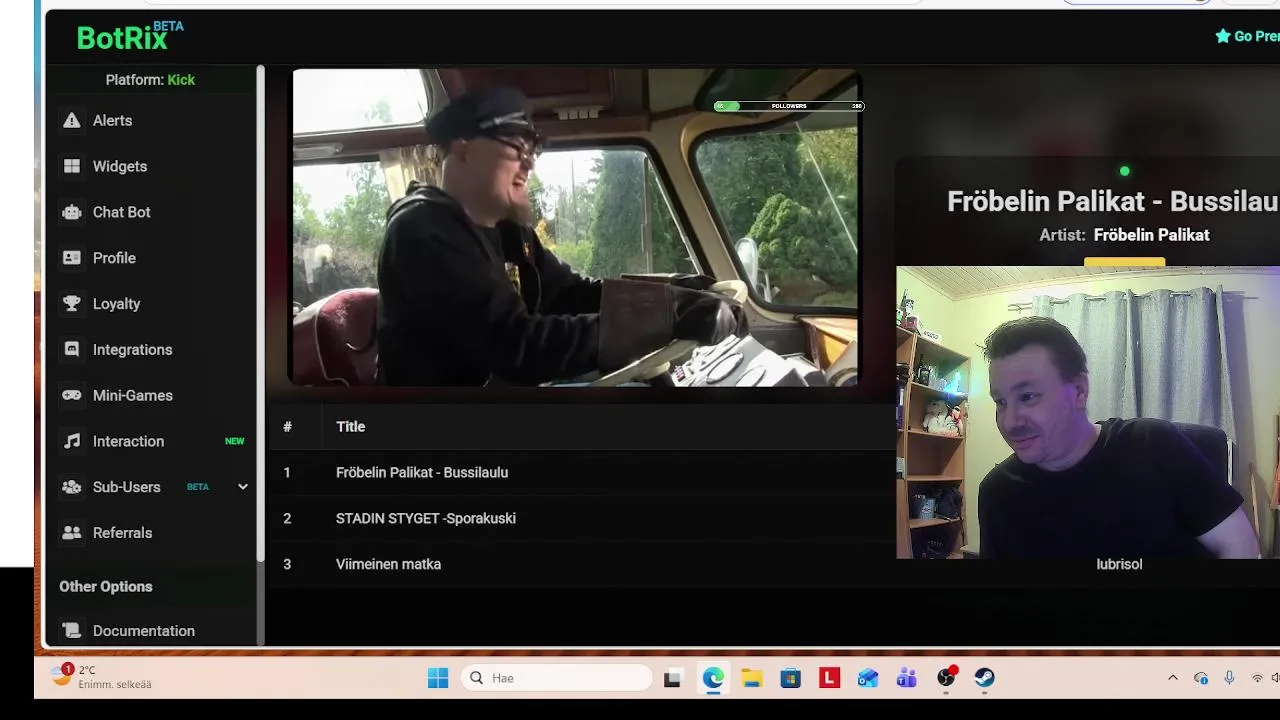Open Microsoft Teams from the taskbar

point(907,678)
